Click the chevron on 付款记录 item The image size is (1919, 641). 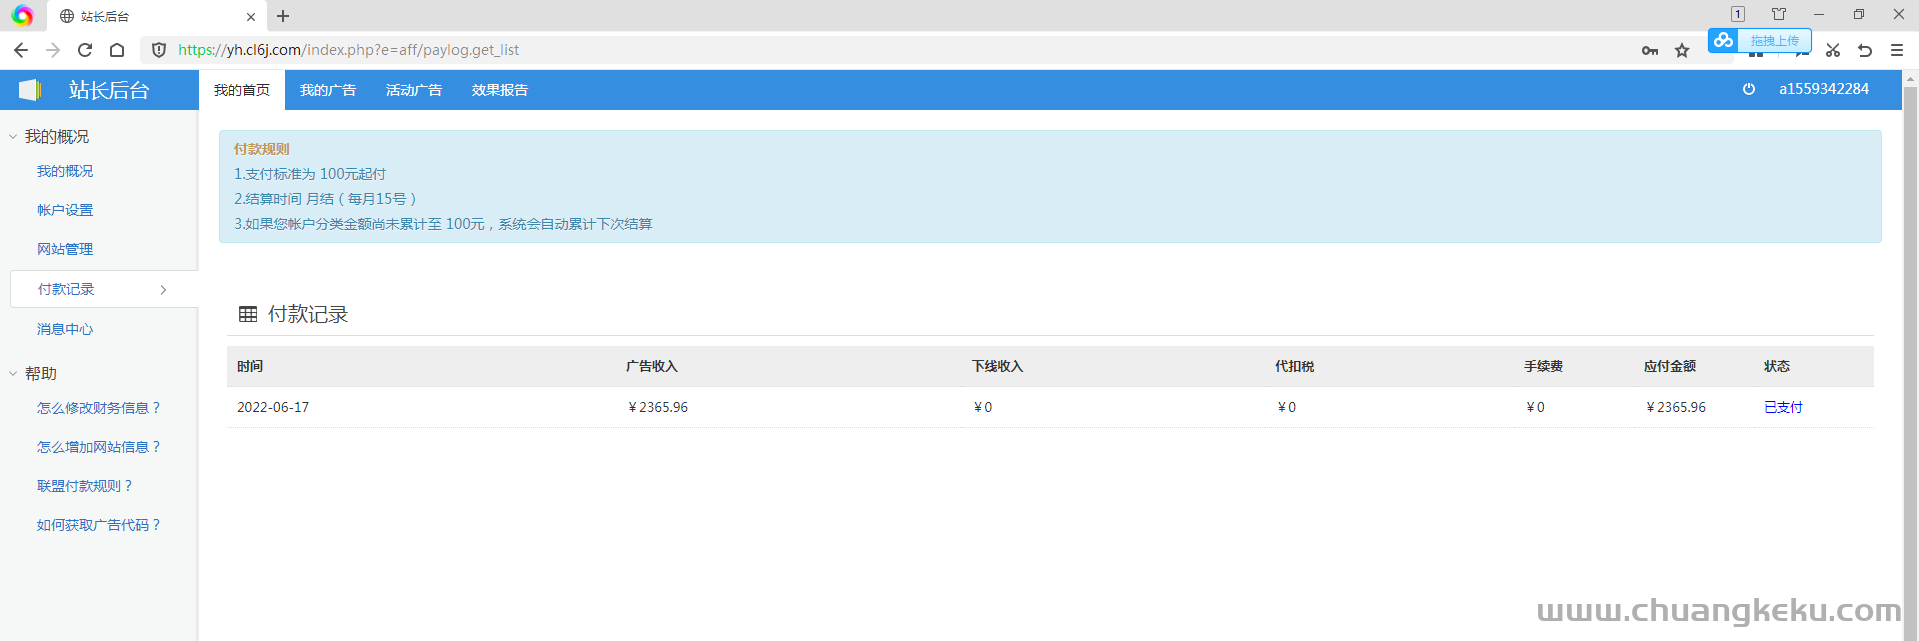(x=163, y=290)
